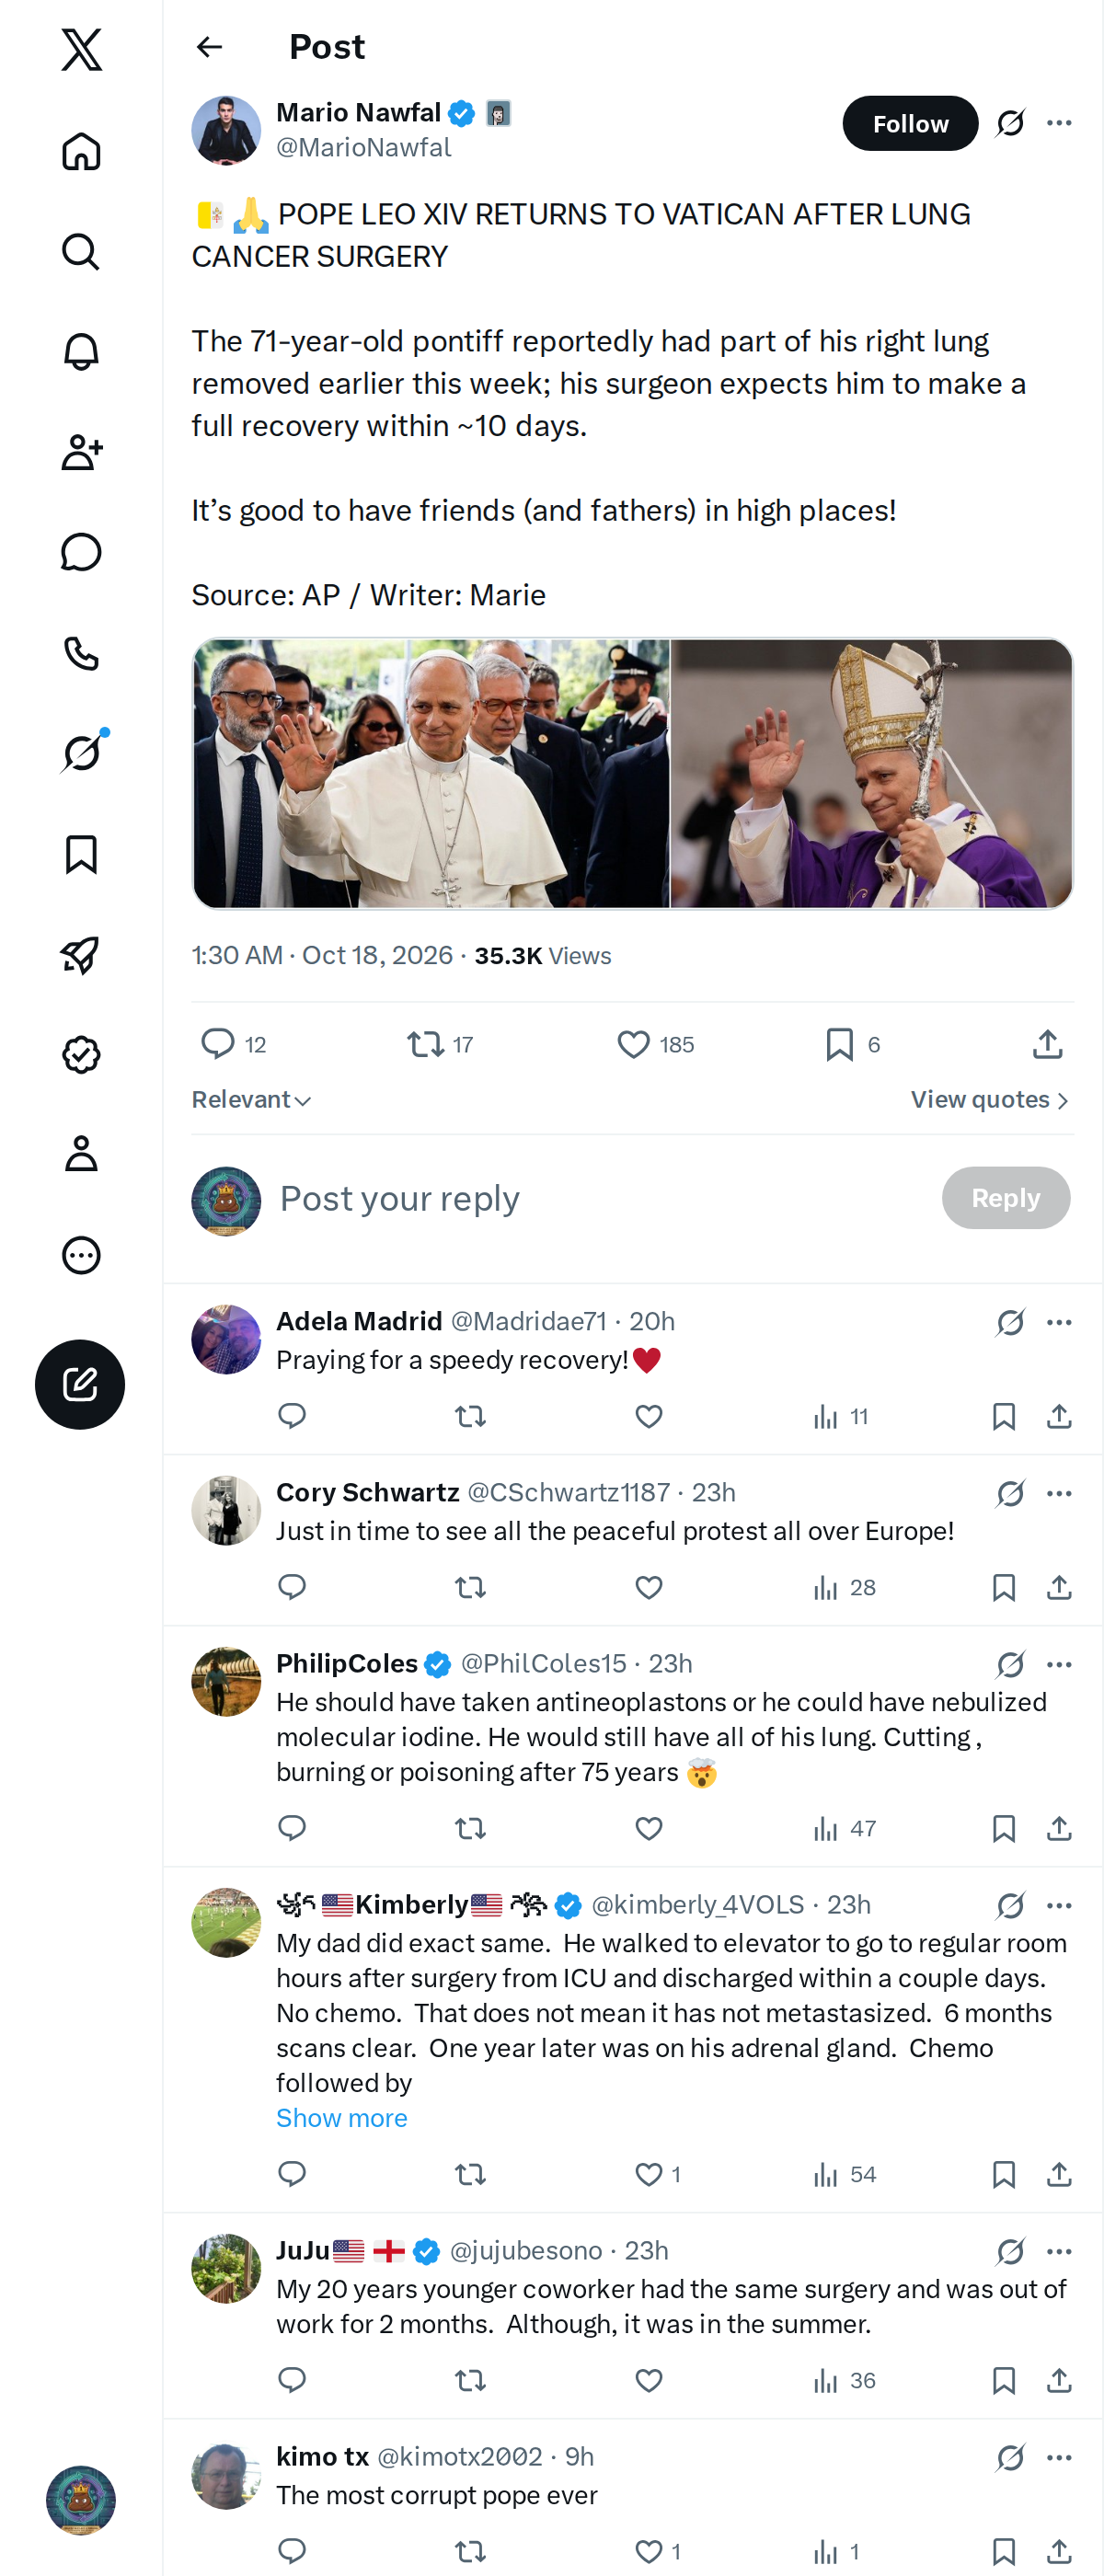Repost the main post with 17 reposts
Screen dimensions: 1104x2576
click(x=439, y=1044)
